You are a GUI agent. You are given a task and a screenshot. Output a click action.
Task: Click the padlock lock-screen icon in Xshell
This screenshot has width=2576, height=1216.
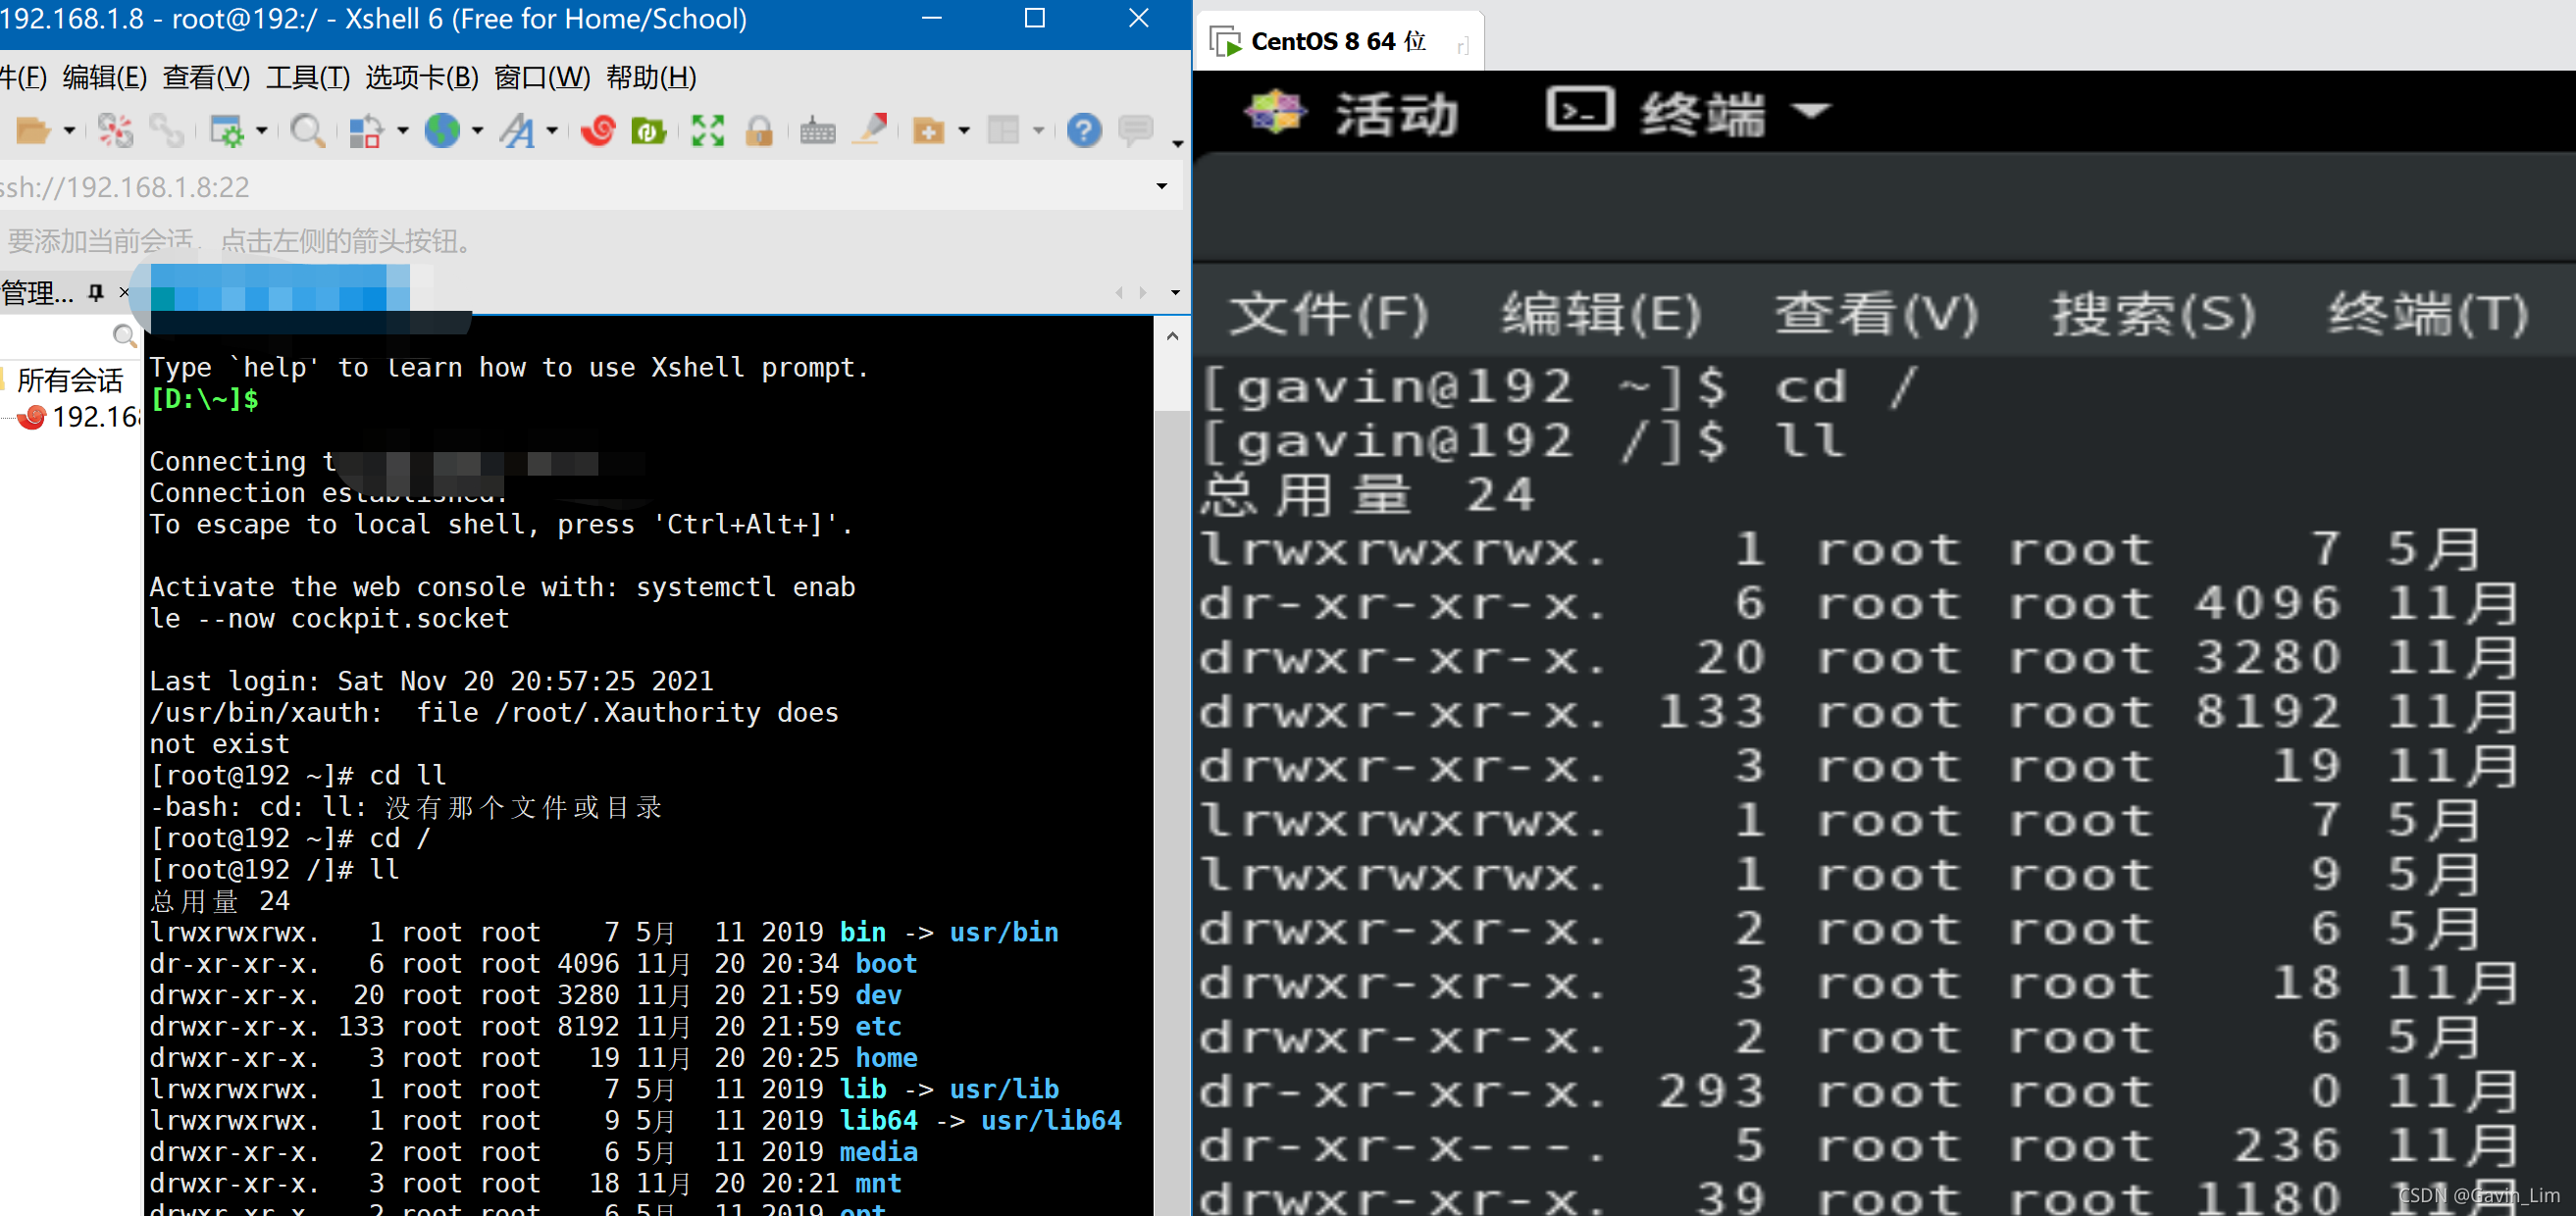click(x=759, y=131)
